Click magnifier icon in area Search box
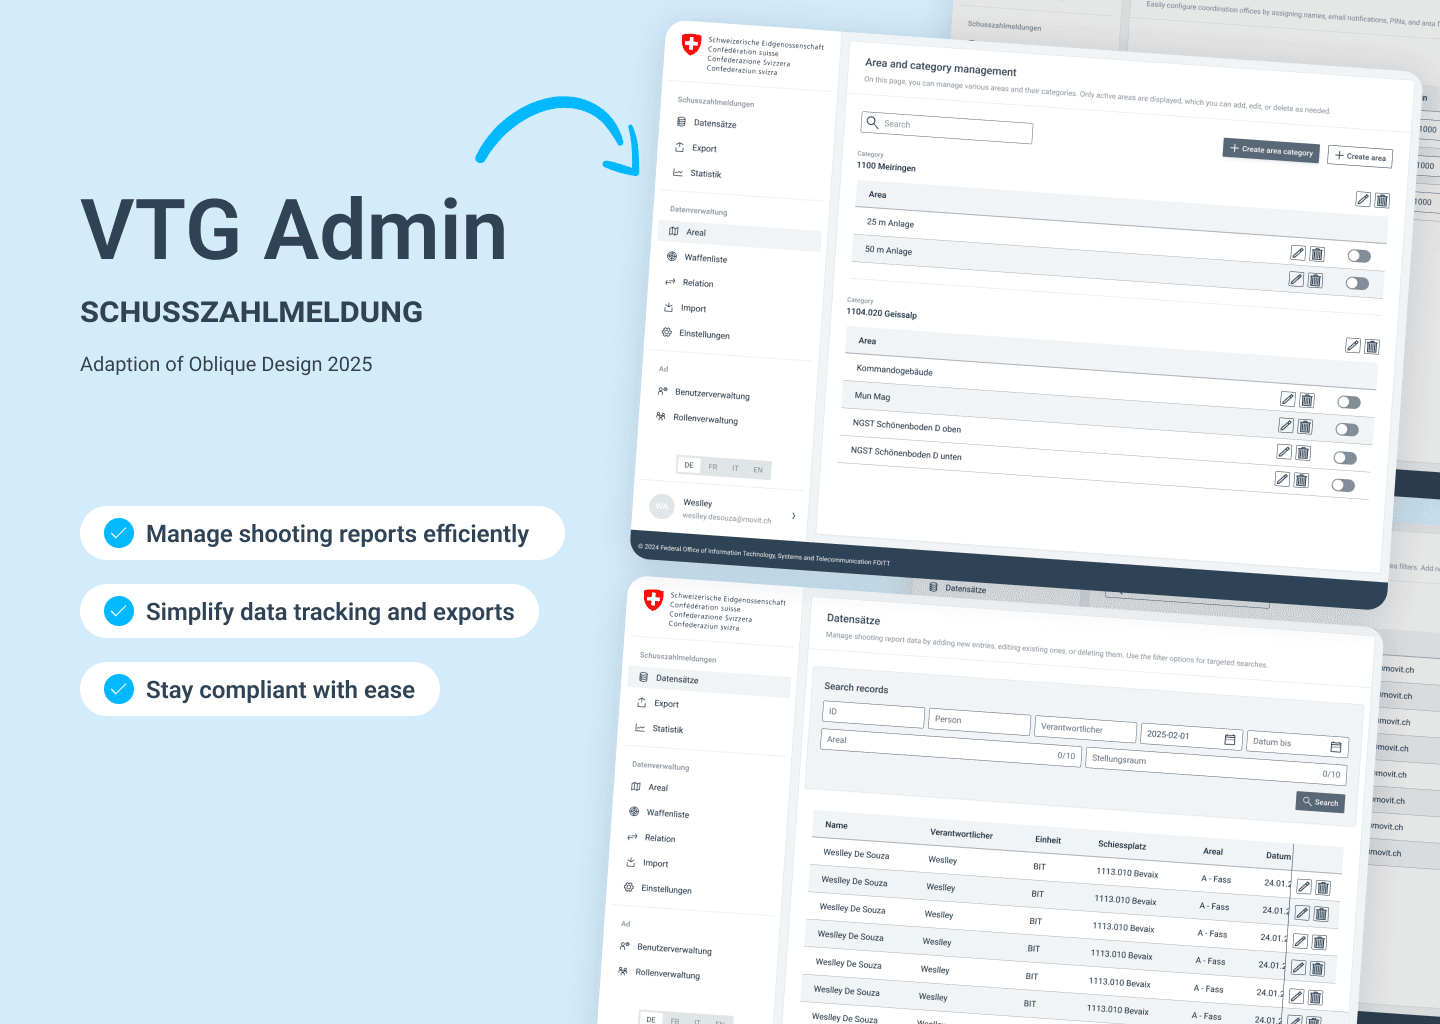The height and width of the screenshot is (1024, 1440). [x=873, y=123]
